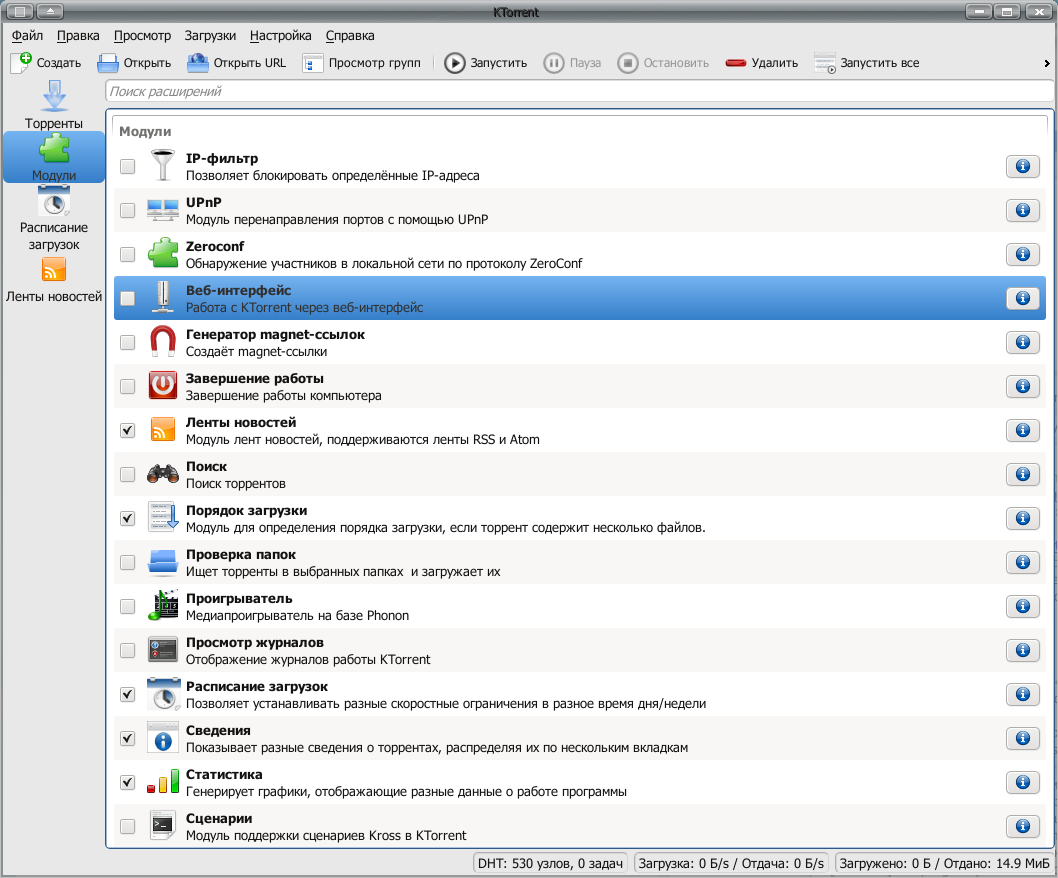Open Расписание загрузок in the sidebar
The width and height of the screenshot is (1058, 878).
54,219
